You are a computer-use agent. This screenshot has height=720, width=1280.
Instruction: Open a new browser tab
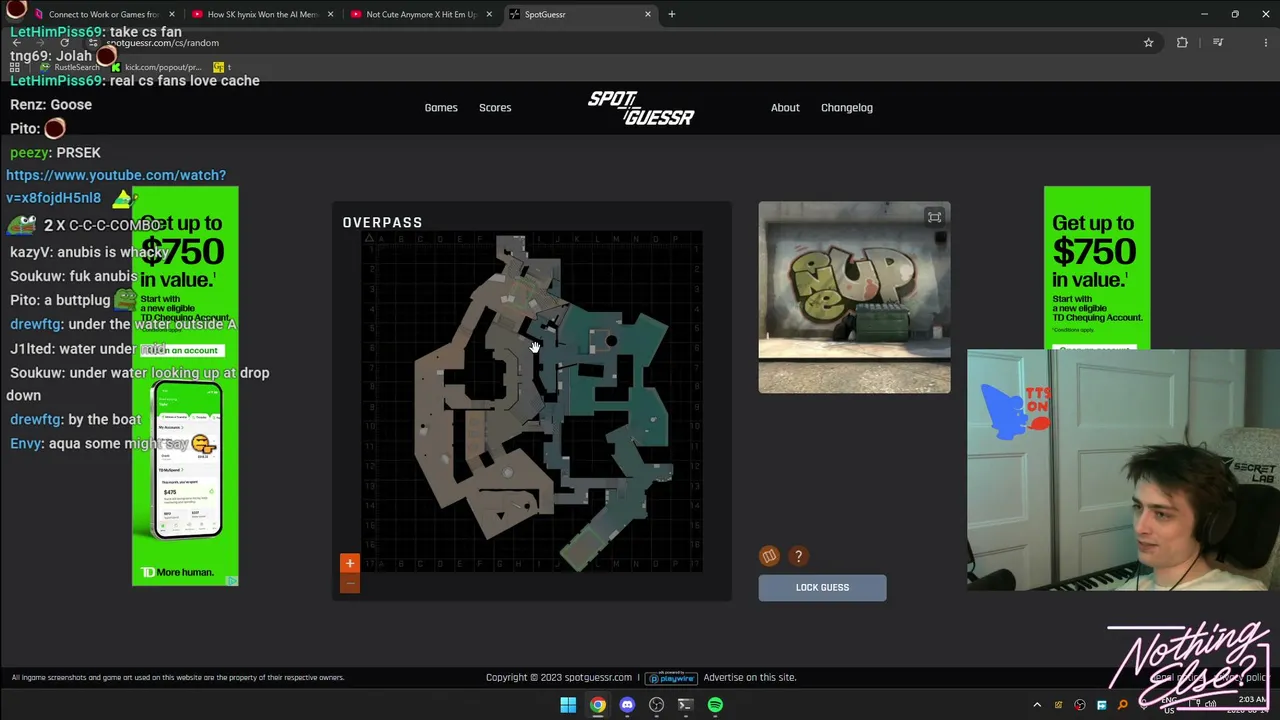click(x=672, y=14)
